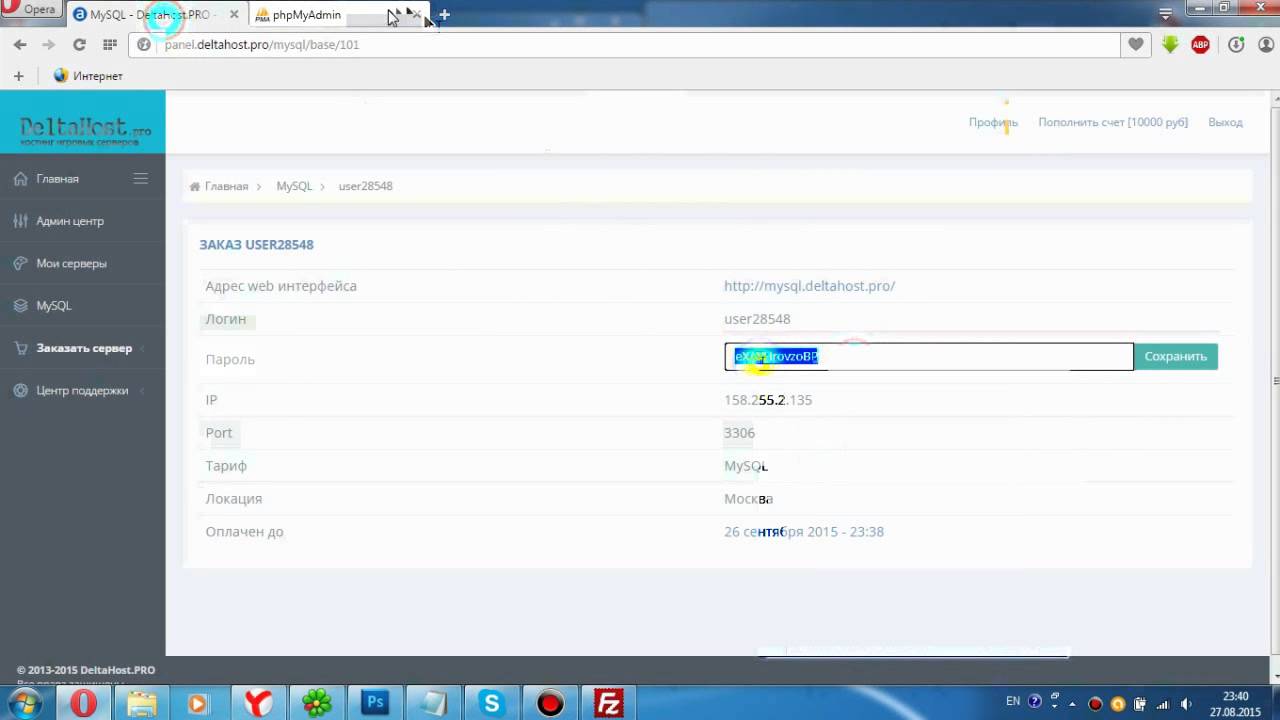Image resolution: width=1280 pixels, height=720 pixels.
Task: Add a bookmark with the bookmarks bar plus
Action: (x=18, y=76)
